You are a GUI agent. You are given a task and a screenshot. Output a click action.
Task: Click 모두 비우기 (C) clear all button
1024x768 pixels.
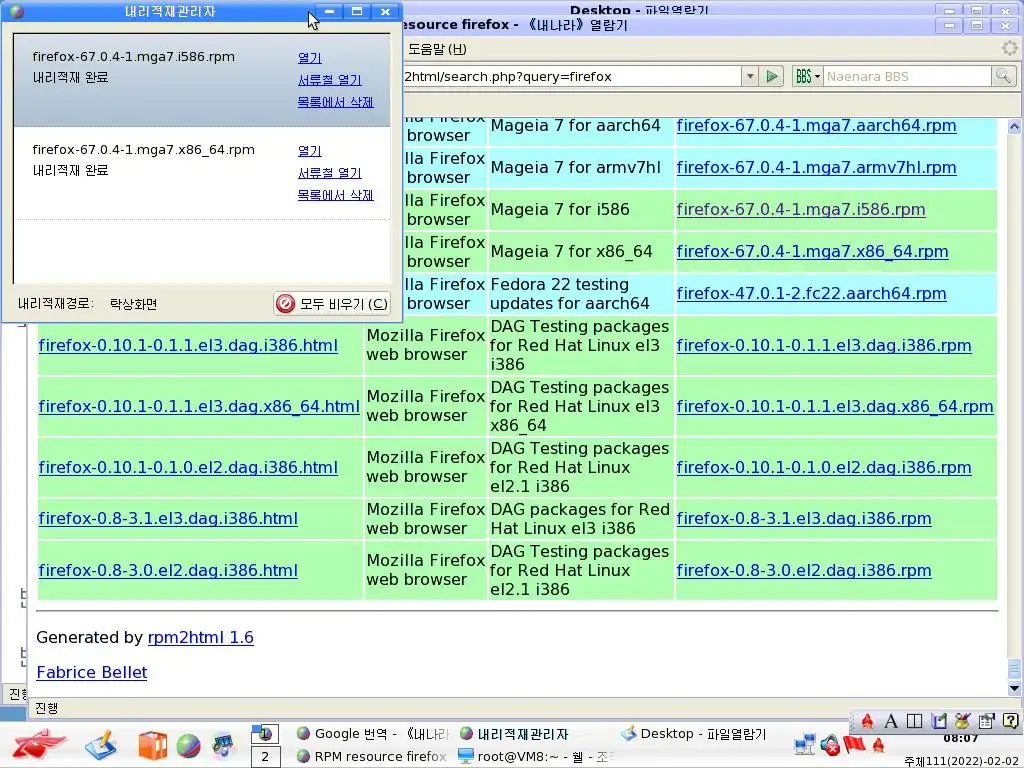click(x=332, y=304)
